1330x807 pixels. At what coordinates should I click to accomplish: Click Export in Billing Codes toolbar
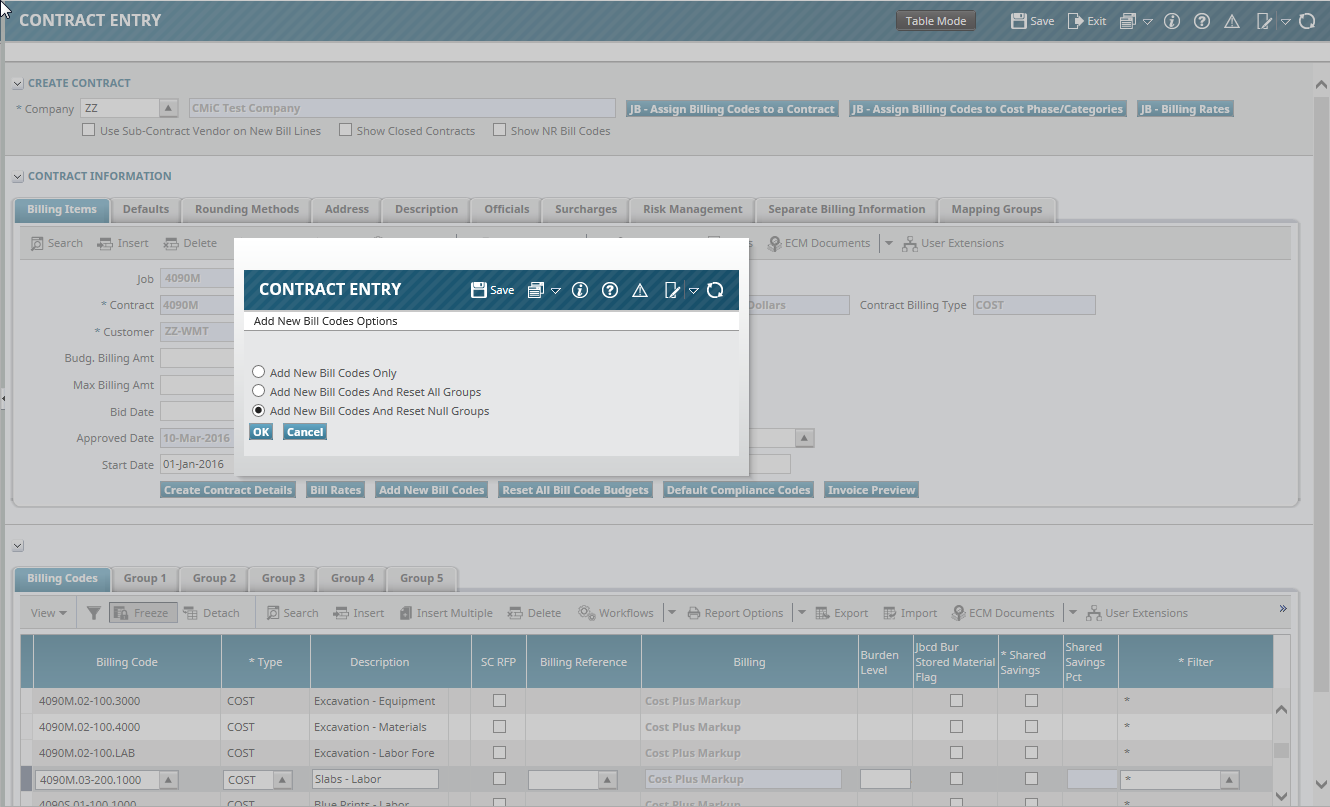pyautogui.click(x=841, y=613)
